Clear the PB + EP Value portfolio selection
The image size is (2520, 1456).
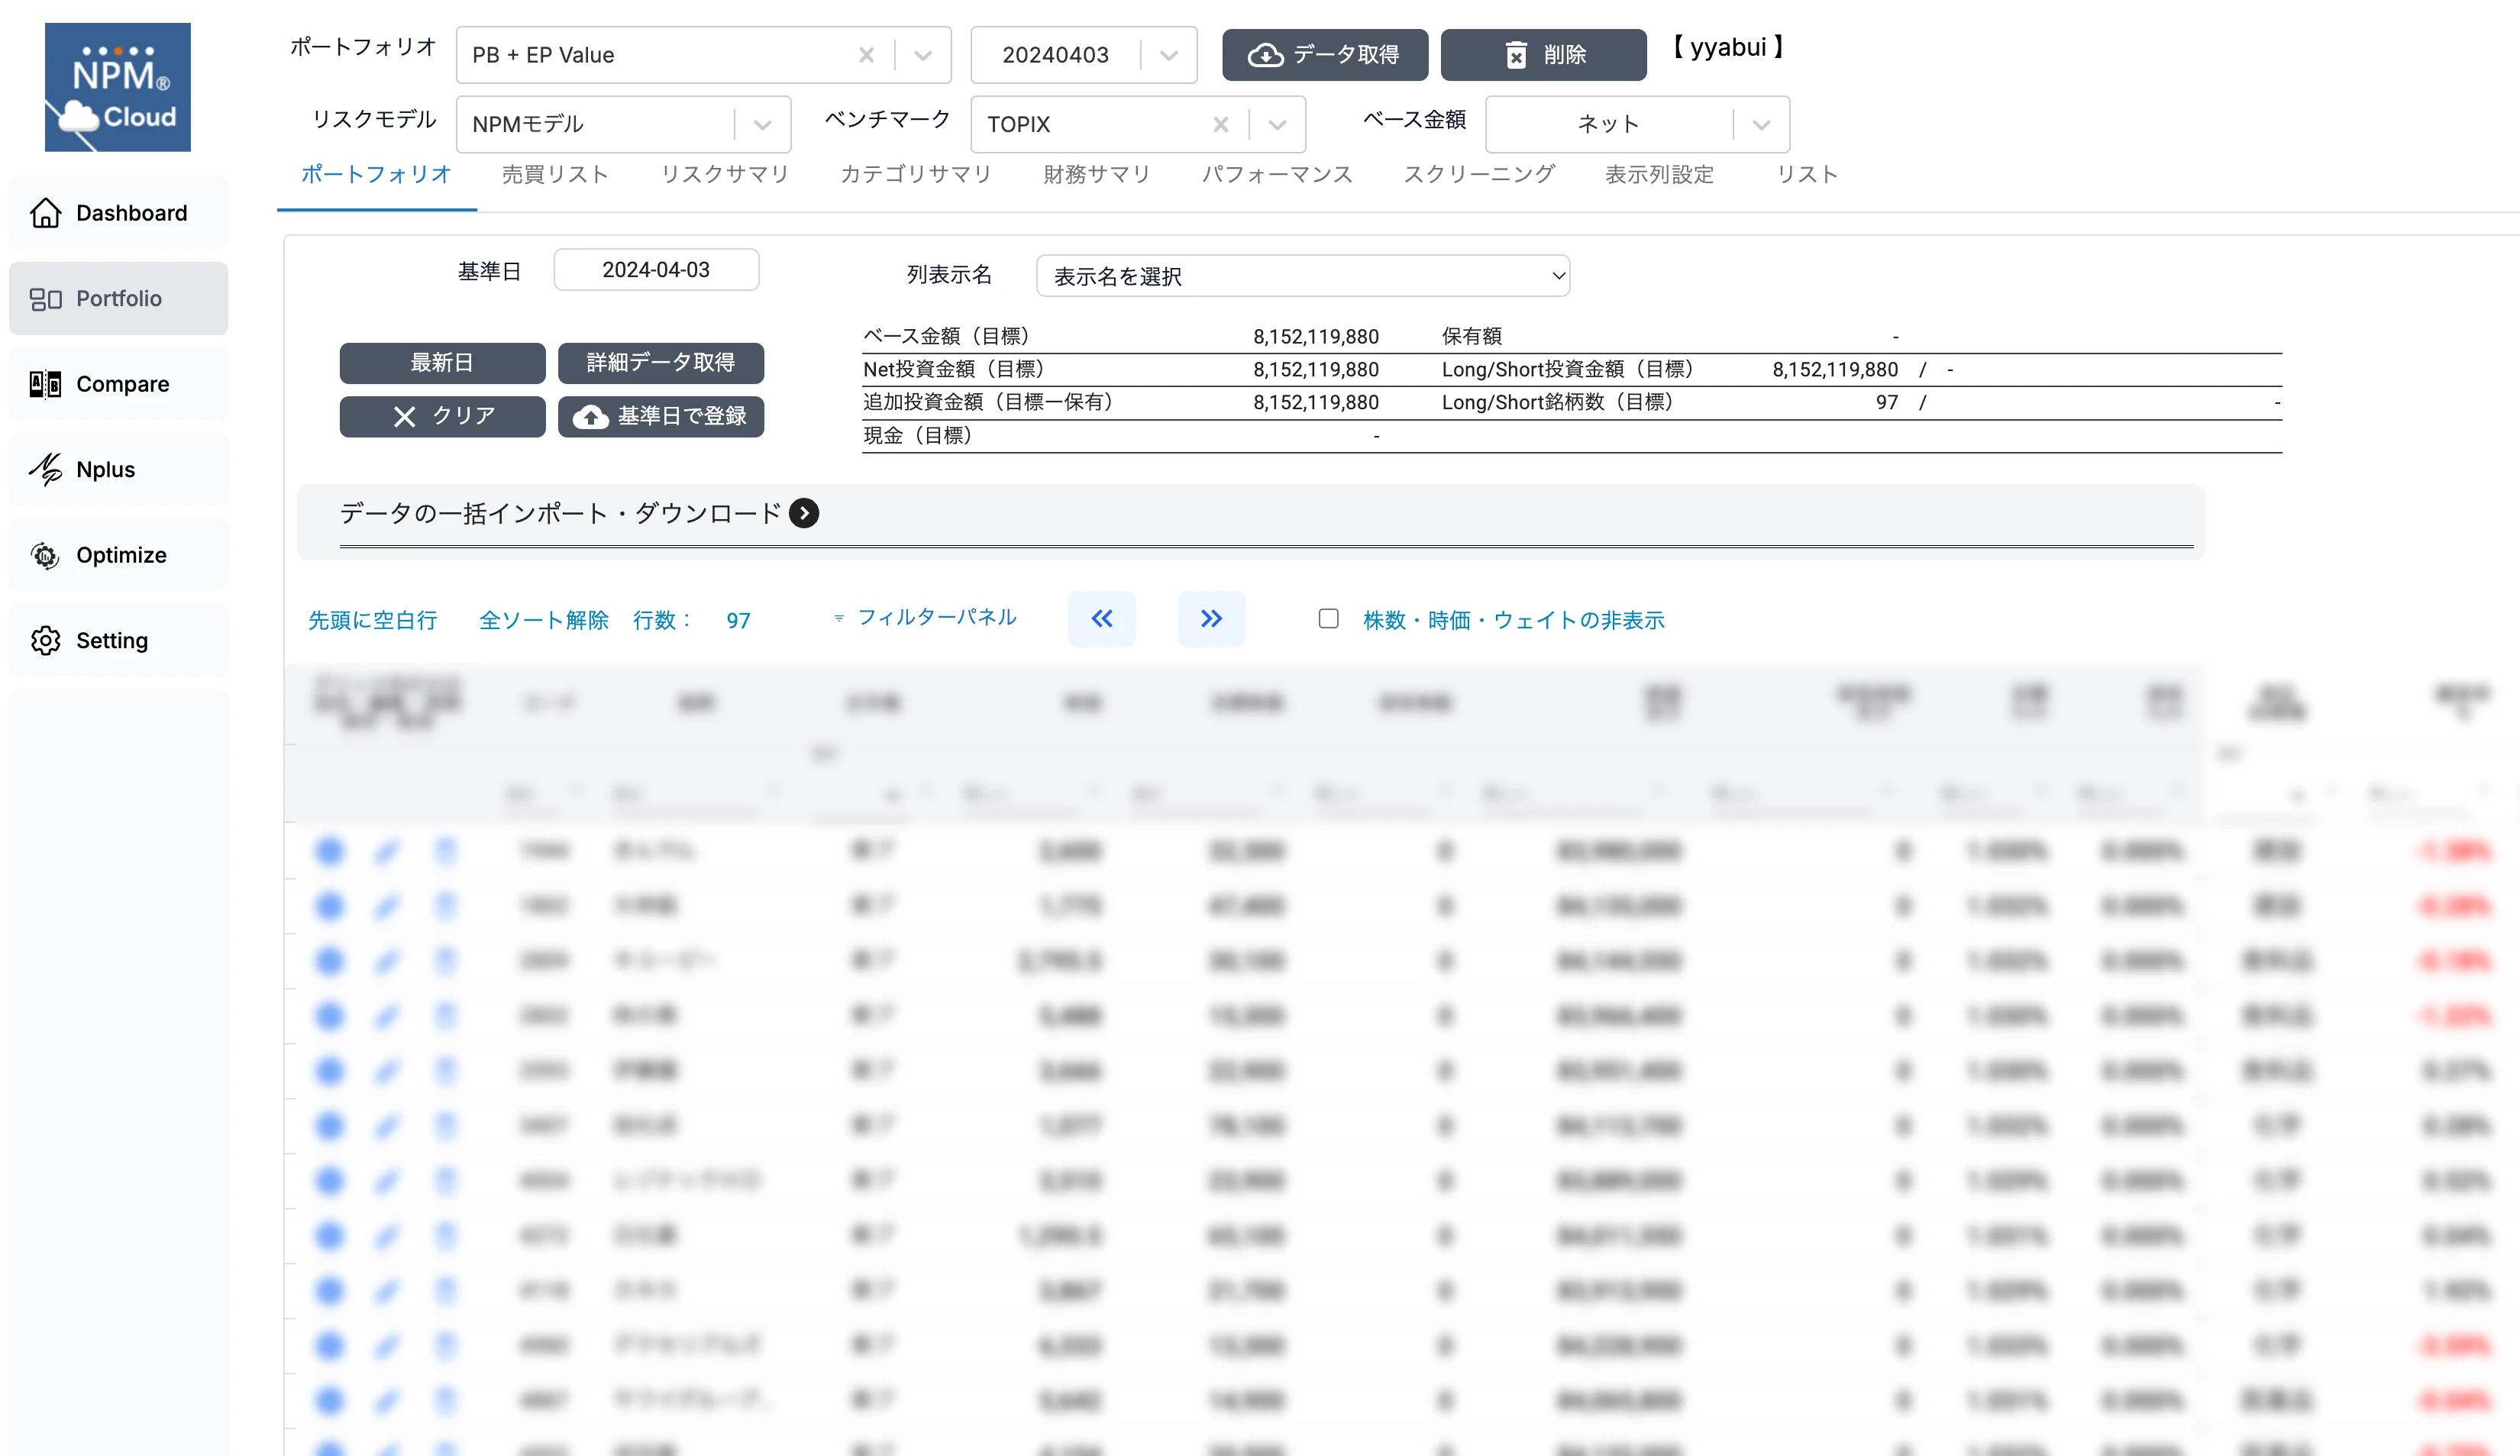[866, 55]
